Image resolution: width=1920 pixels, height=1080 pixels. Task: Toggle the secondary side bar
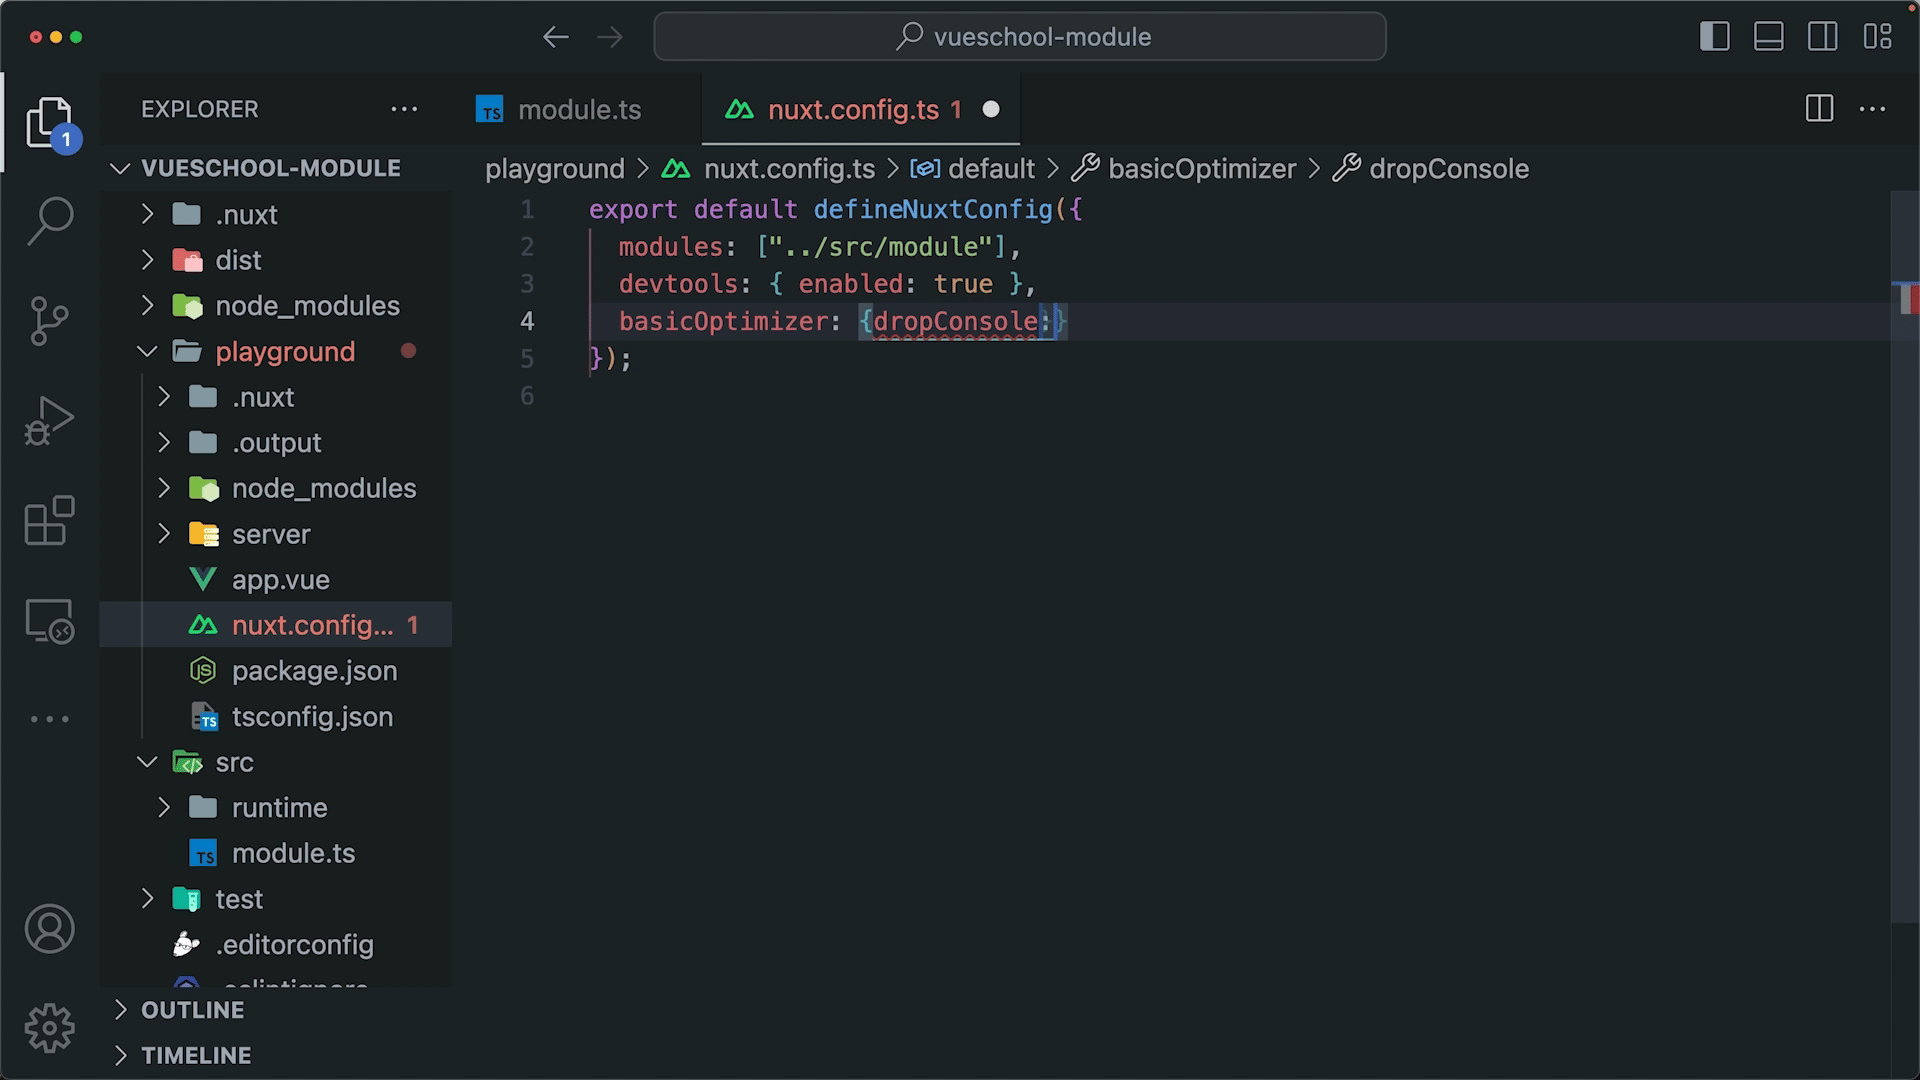1823,37
